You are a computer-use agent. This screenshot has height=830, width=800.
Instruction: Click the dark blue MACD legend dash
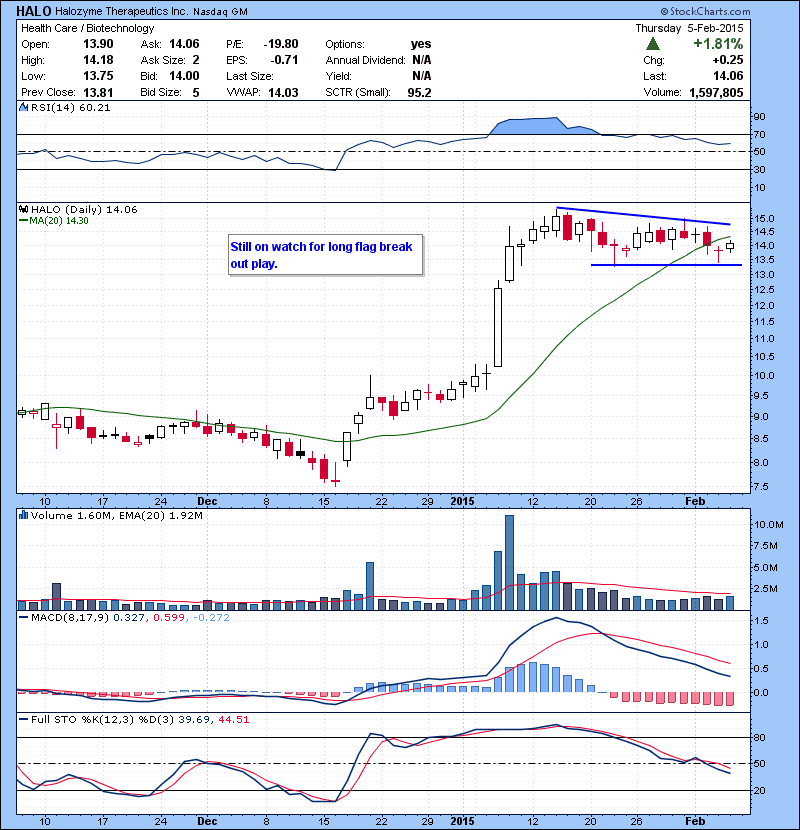(23, 617)
